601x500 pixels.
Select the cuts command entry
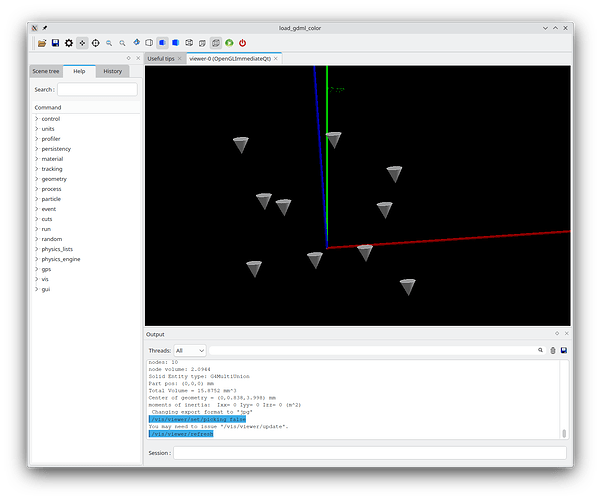tap(47, 219)
